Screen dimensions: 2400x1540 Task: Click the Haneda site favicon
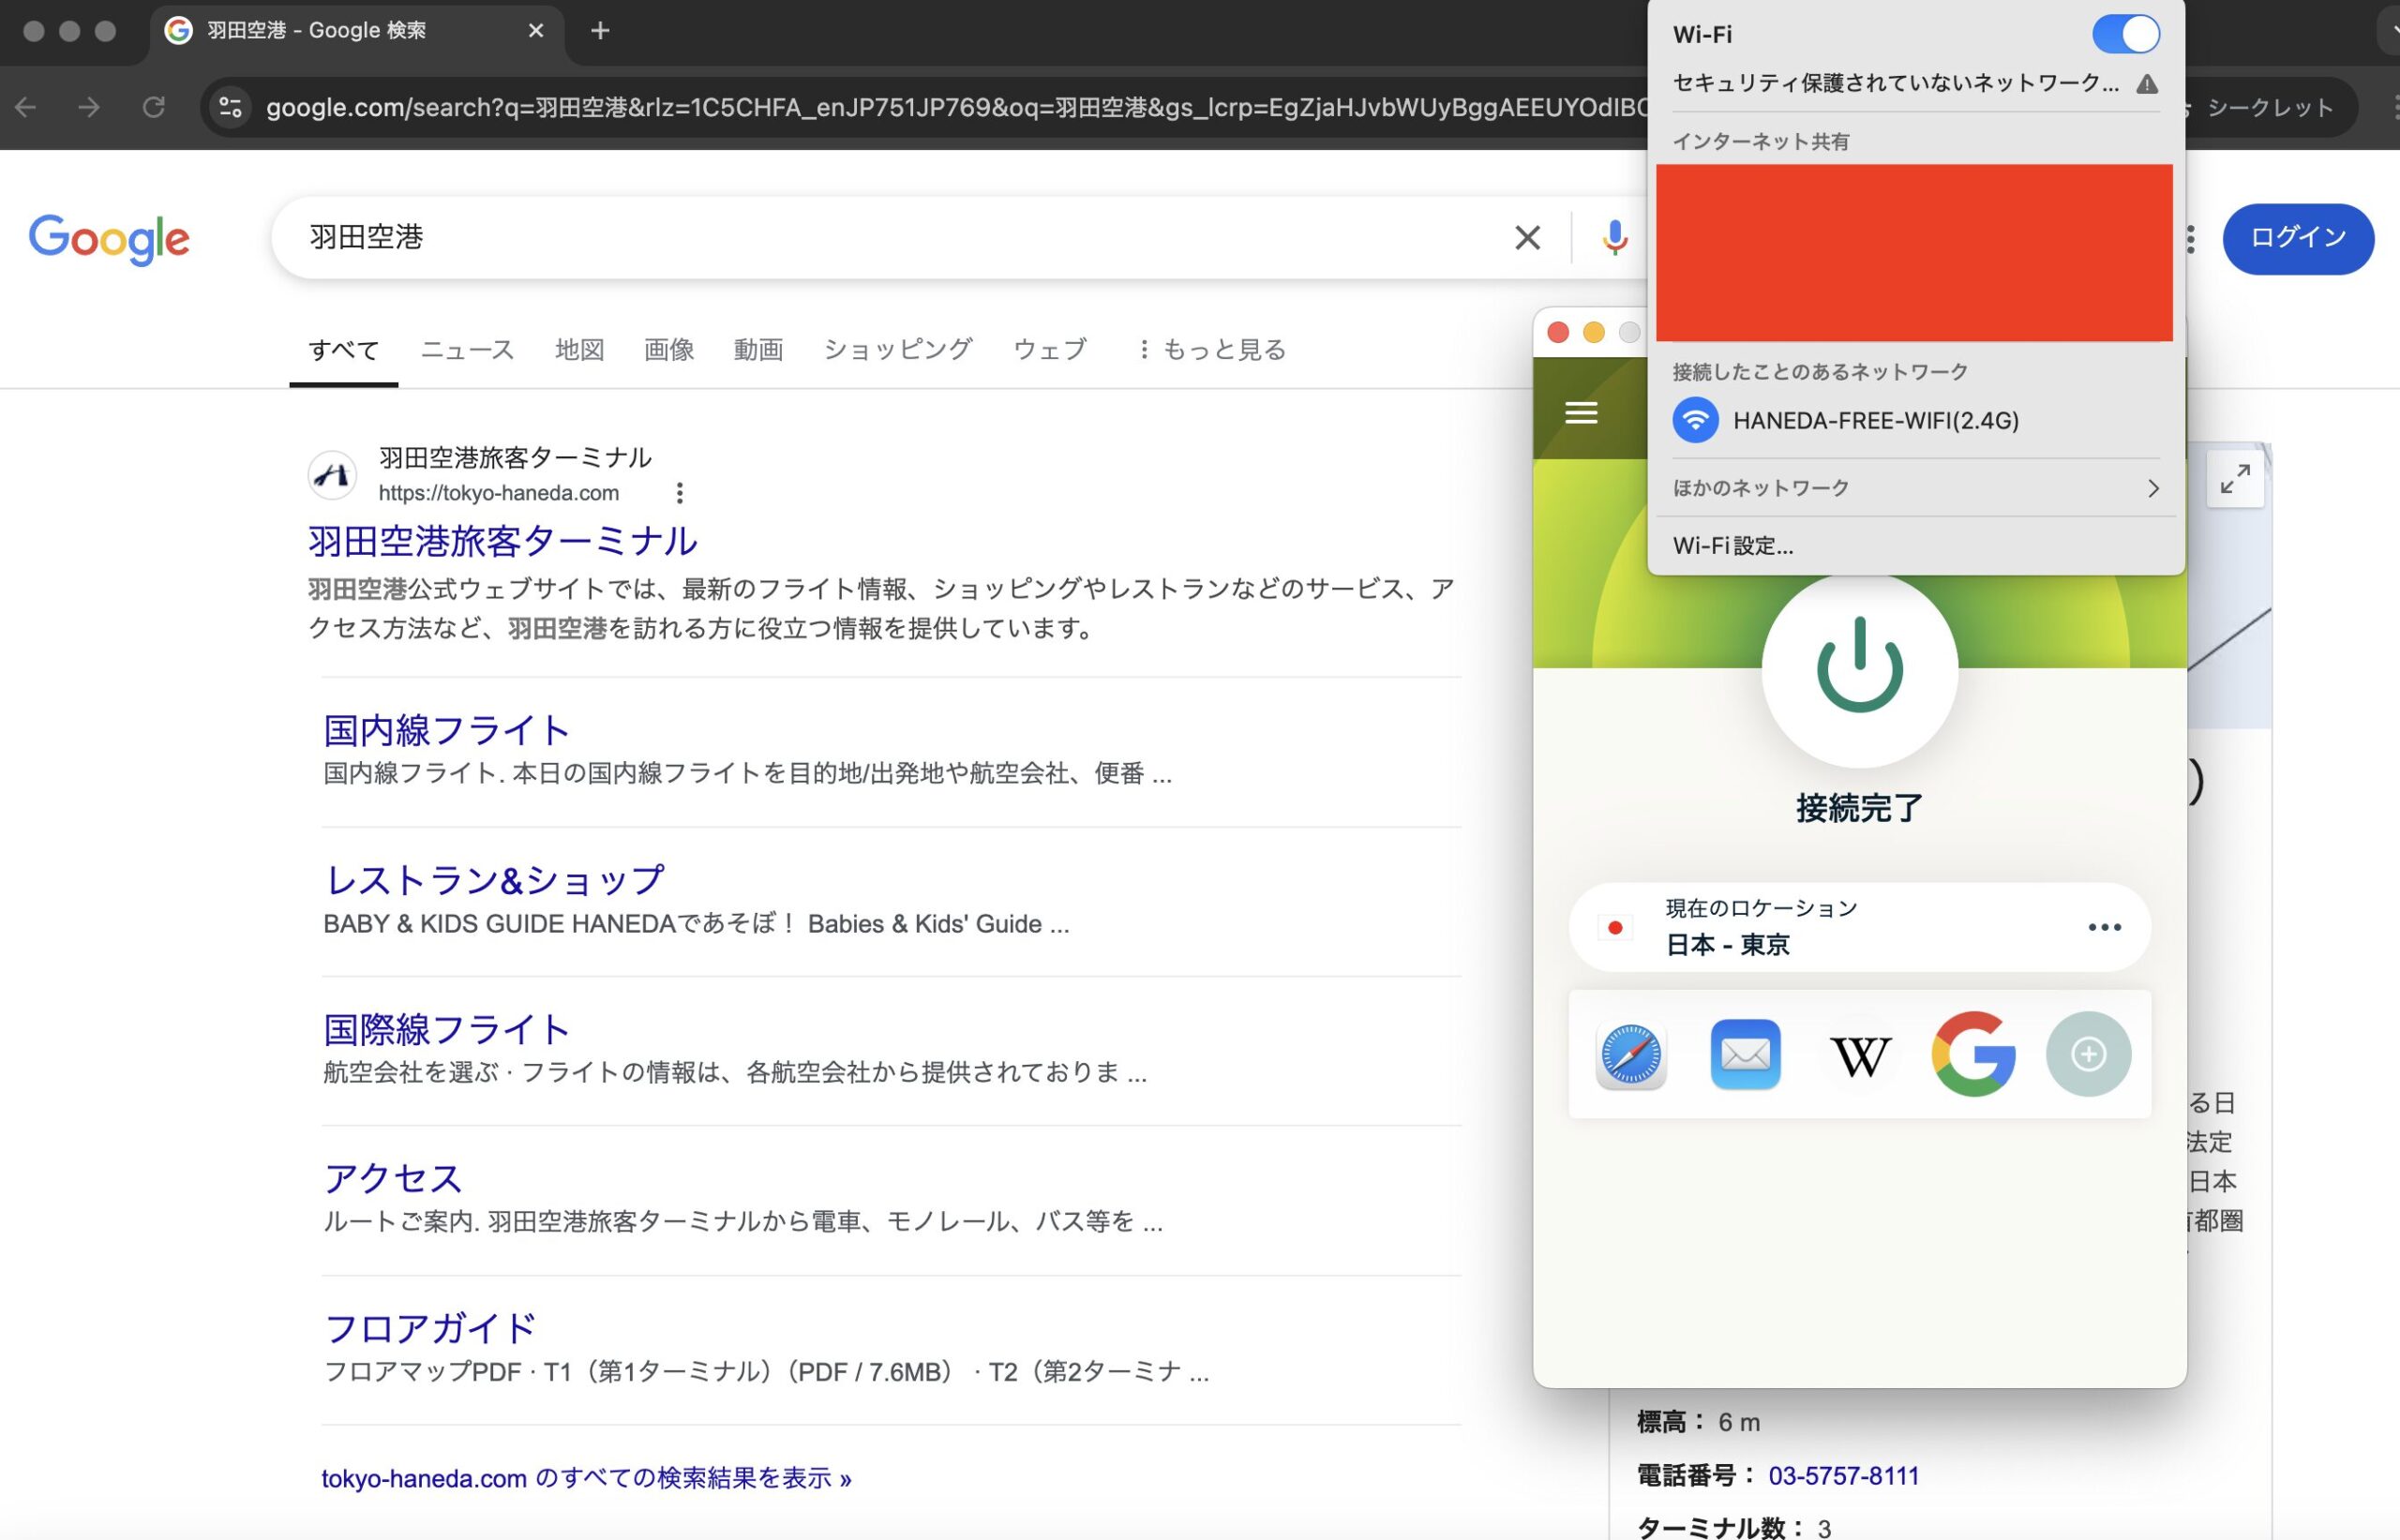coord(332,475)
